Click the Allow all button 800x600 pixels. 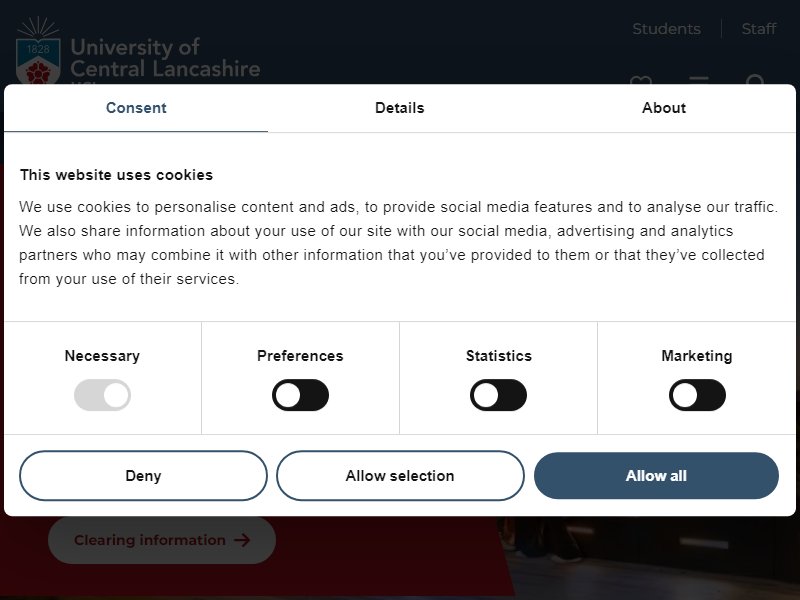pos(656,476)
